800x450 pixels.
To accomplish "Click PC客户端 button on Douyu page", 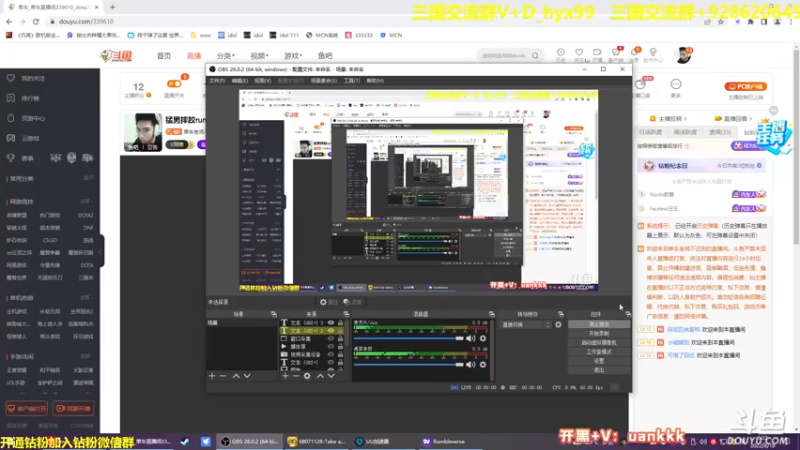I will tap(745, 87).
